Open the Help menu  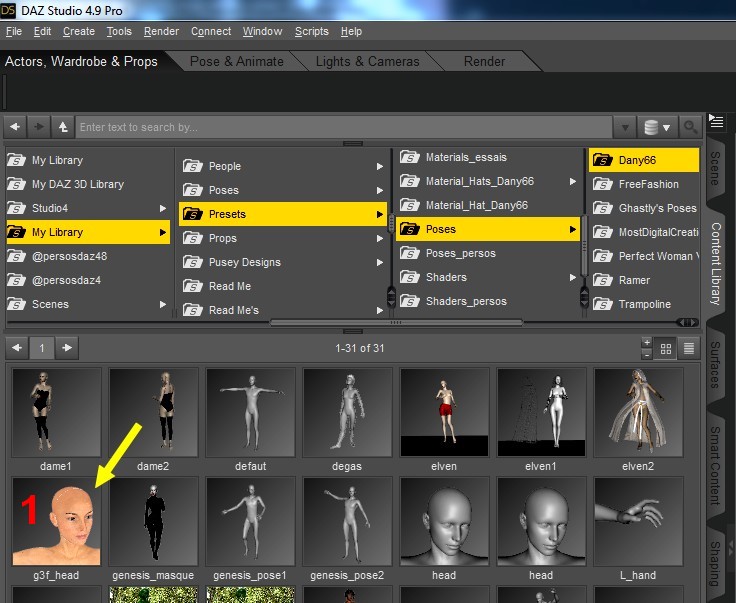(351, 31)
